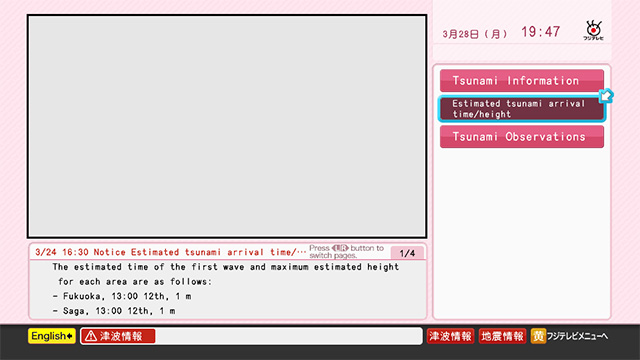Open the Tsunami Information menu item

point(522,80)
